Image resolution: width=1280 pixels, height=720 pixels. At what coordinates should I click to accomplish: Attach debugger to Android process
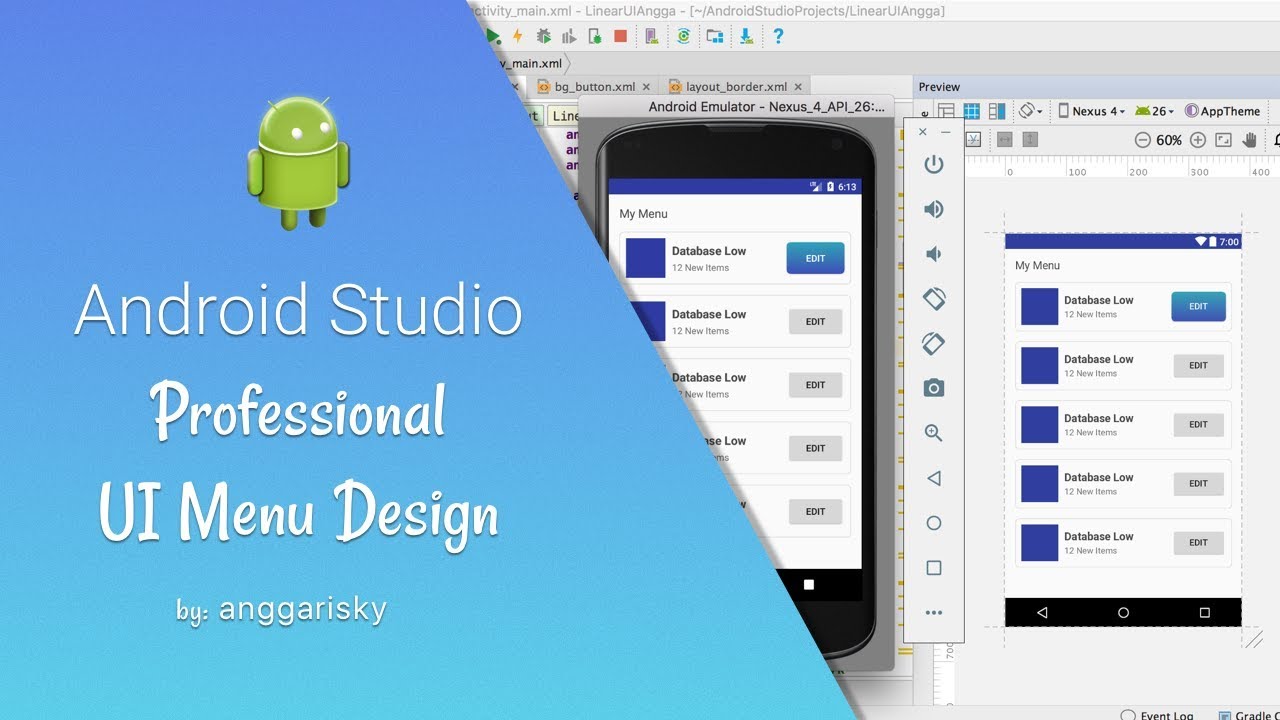coord(595,36)
